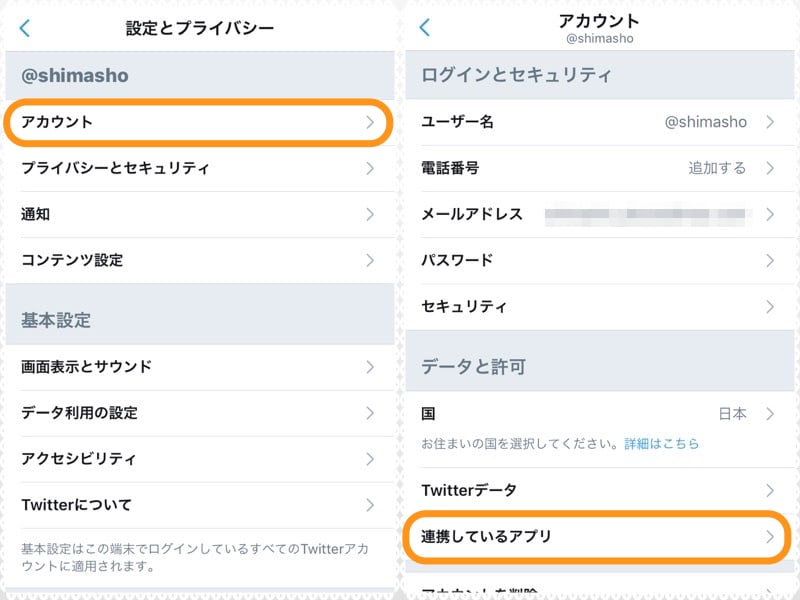The image size is (800, 600).
Task: Select the ユーザー名 @shimasho row
Action: point(600,122)
